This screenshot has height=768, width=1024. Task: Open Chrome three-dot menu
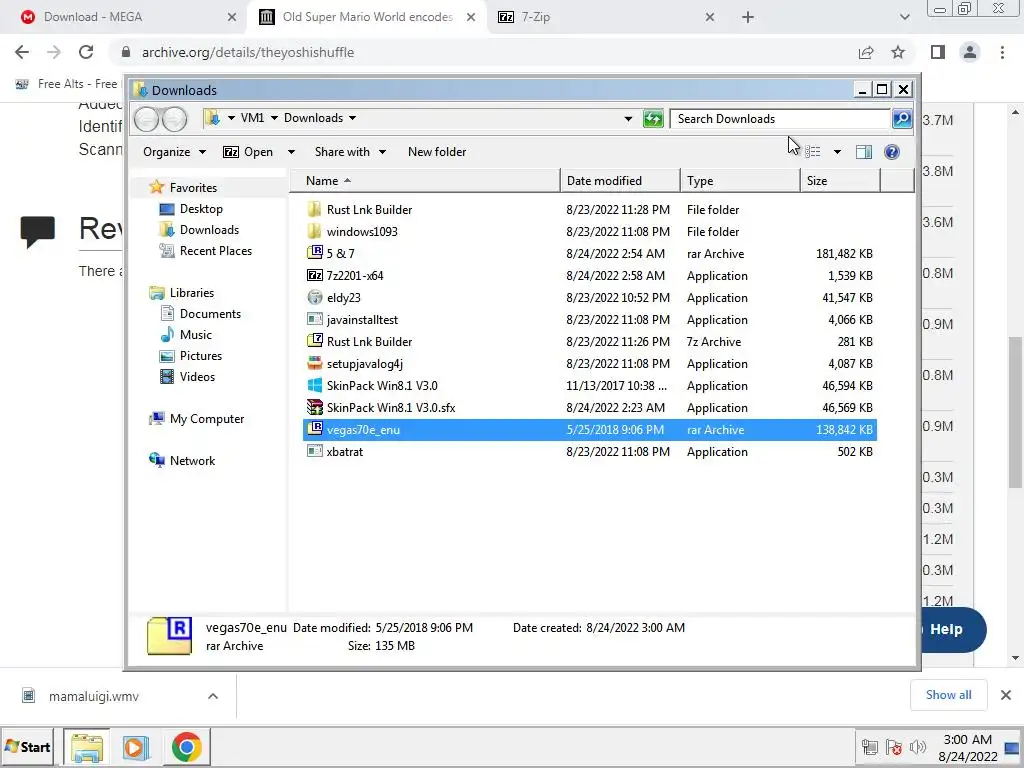[x=1002, y=52]
